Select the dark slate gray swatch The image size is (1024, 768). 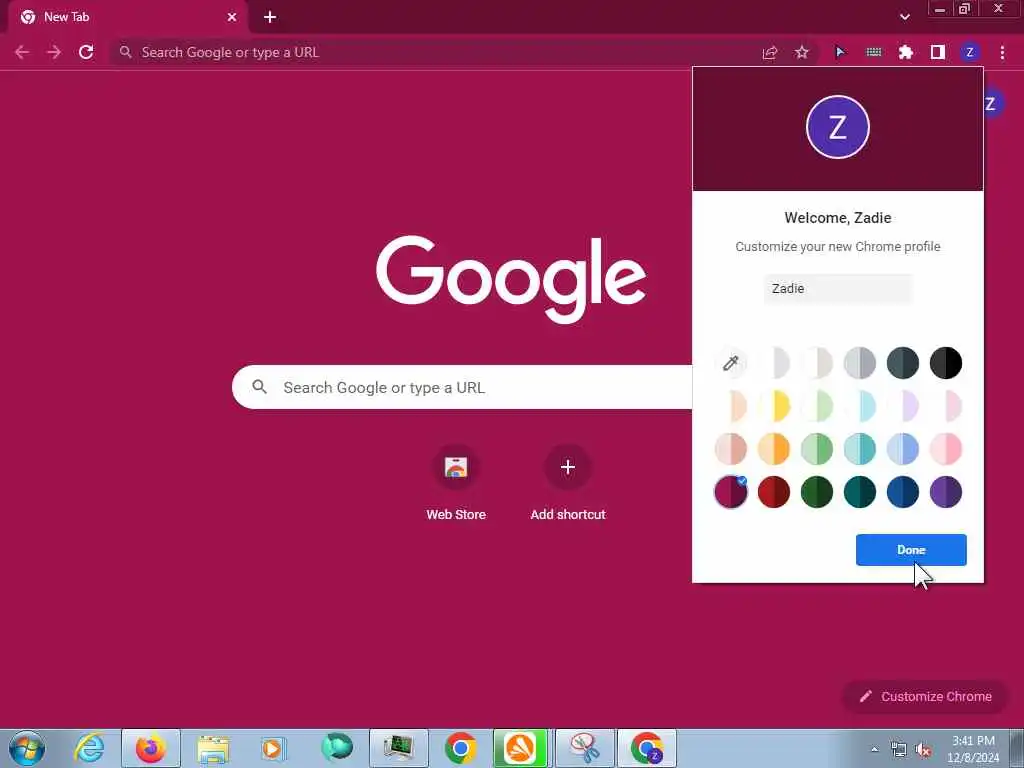903,363
